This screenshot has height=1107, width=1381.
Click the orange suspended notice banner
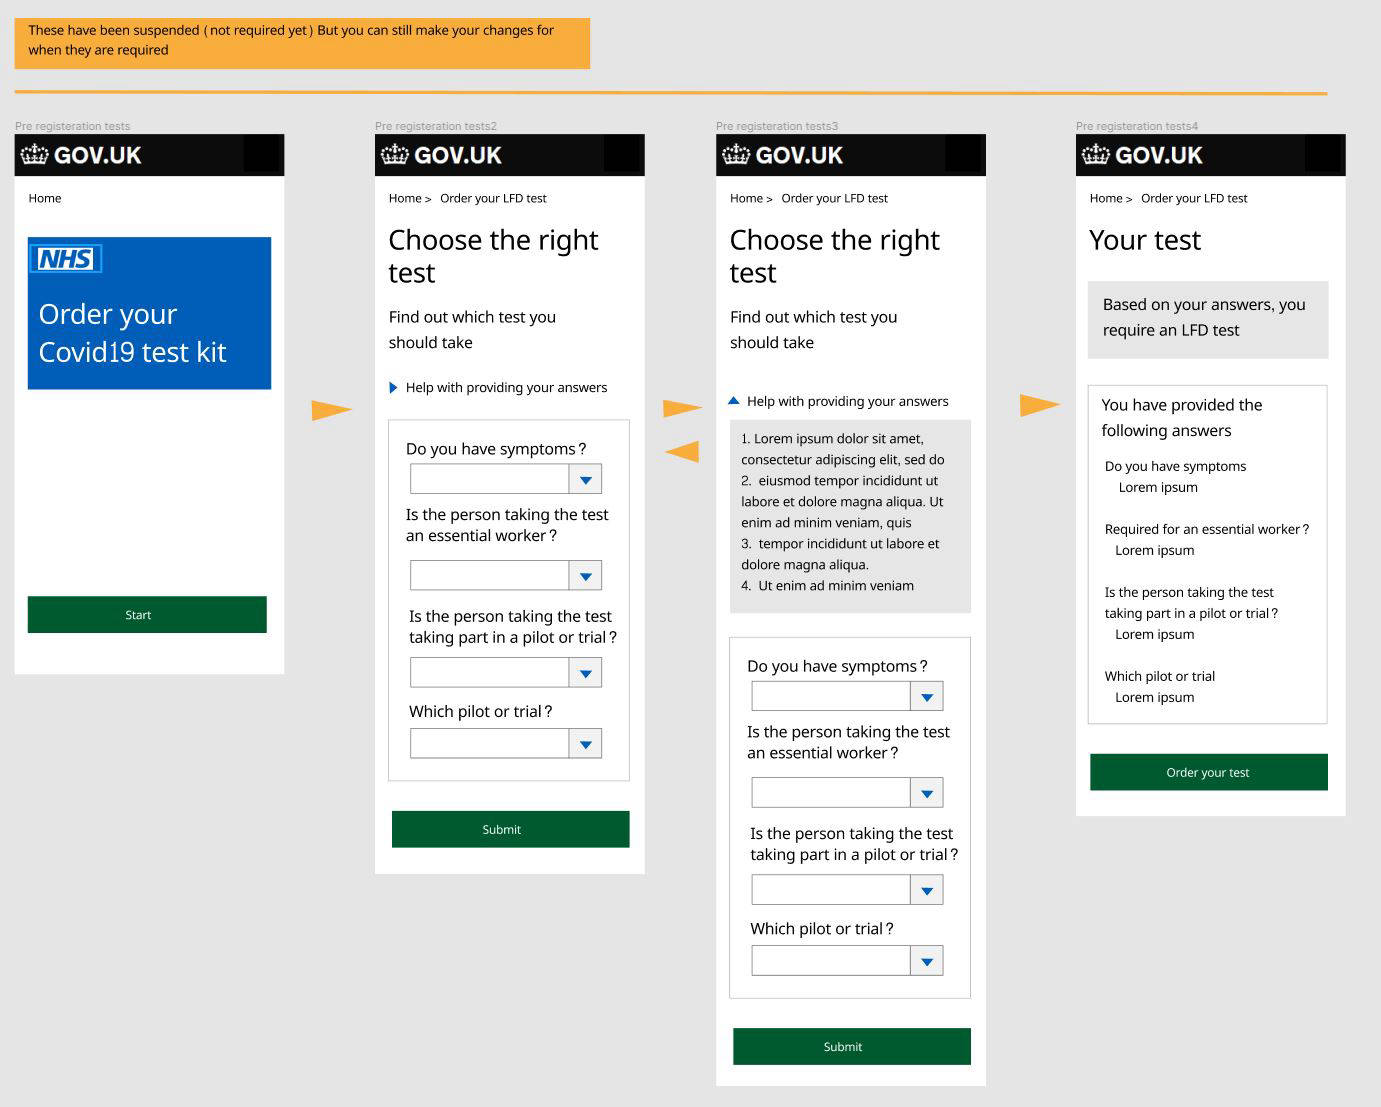pyautogui.click(x=302, y=42)
